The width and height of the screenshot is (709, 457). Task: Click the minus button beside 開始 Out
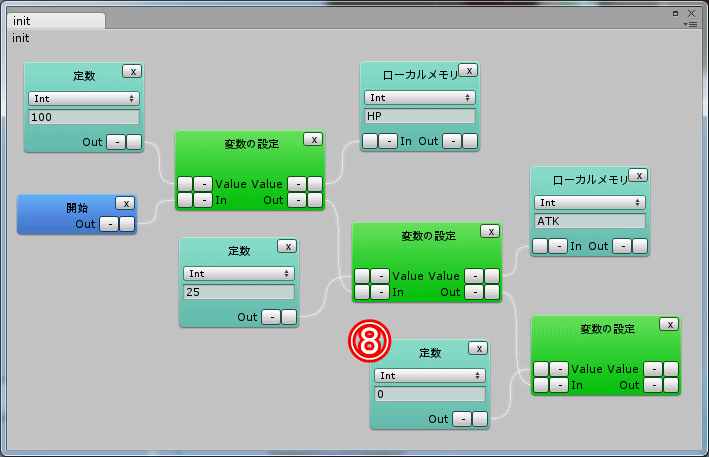(x=109, y=224)
